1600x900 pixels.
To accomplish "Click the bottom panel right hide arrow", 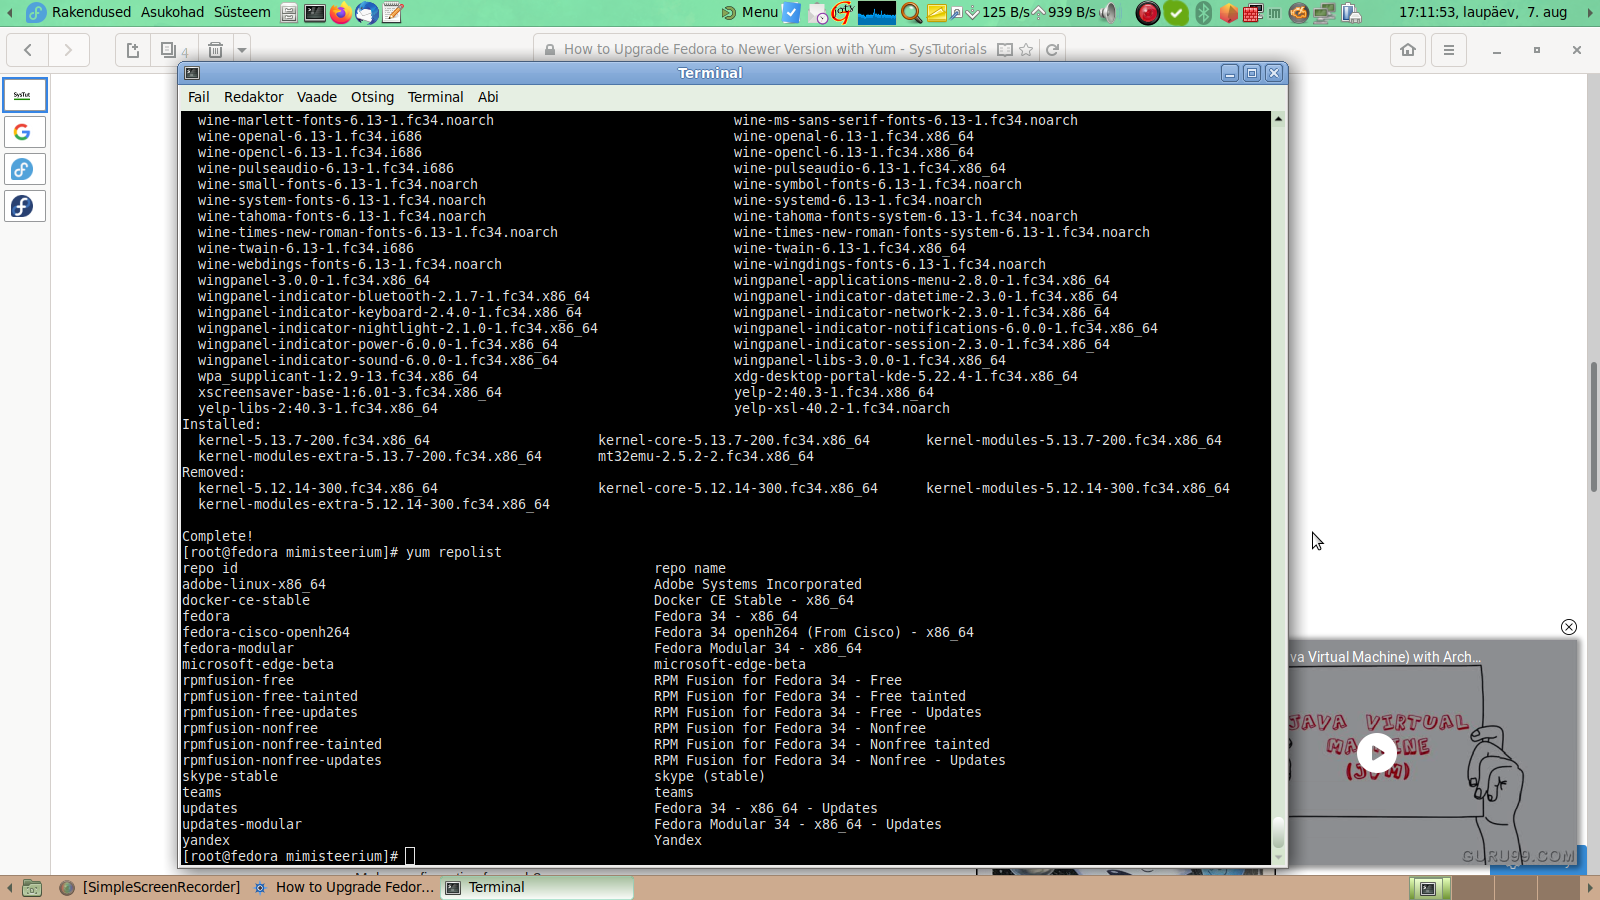I will 1590,888.
